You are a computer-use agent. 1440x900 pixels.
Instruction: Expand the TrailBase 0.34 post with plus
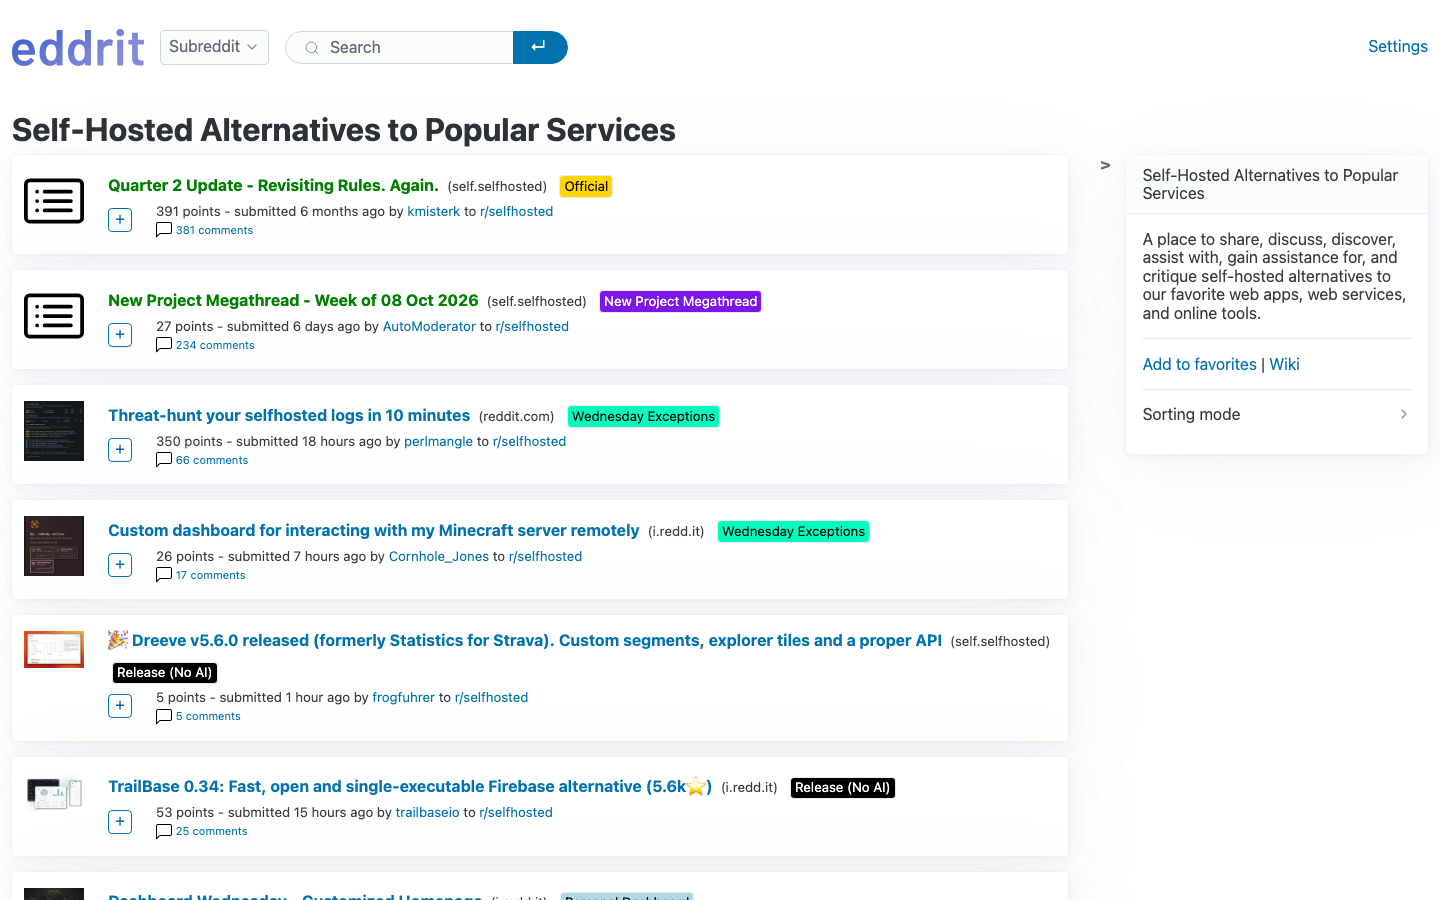[x=120, y=822]
